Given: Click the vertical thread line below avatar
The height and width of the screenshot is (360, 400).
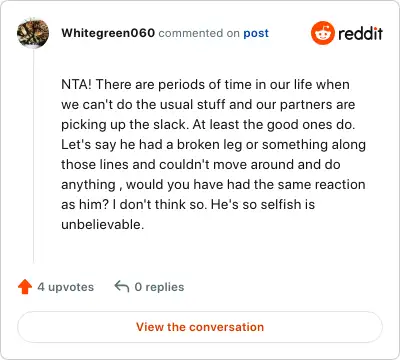Looking at the screenshot, I should (33, 156).
